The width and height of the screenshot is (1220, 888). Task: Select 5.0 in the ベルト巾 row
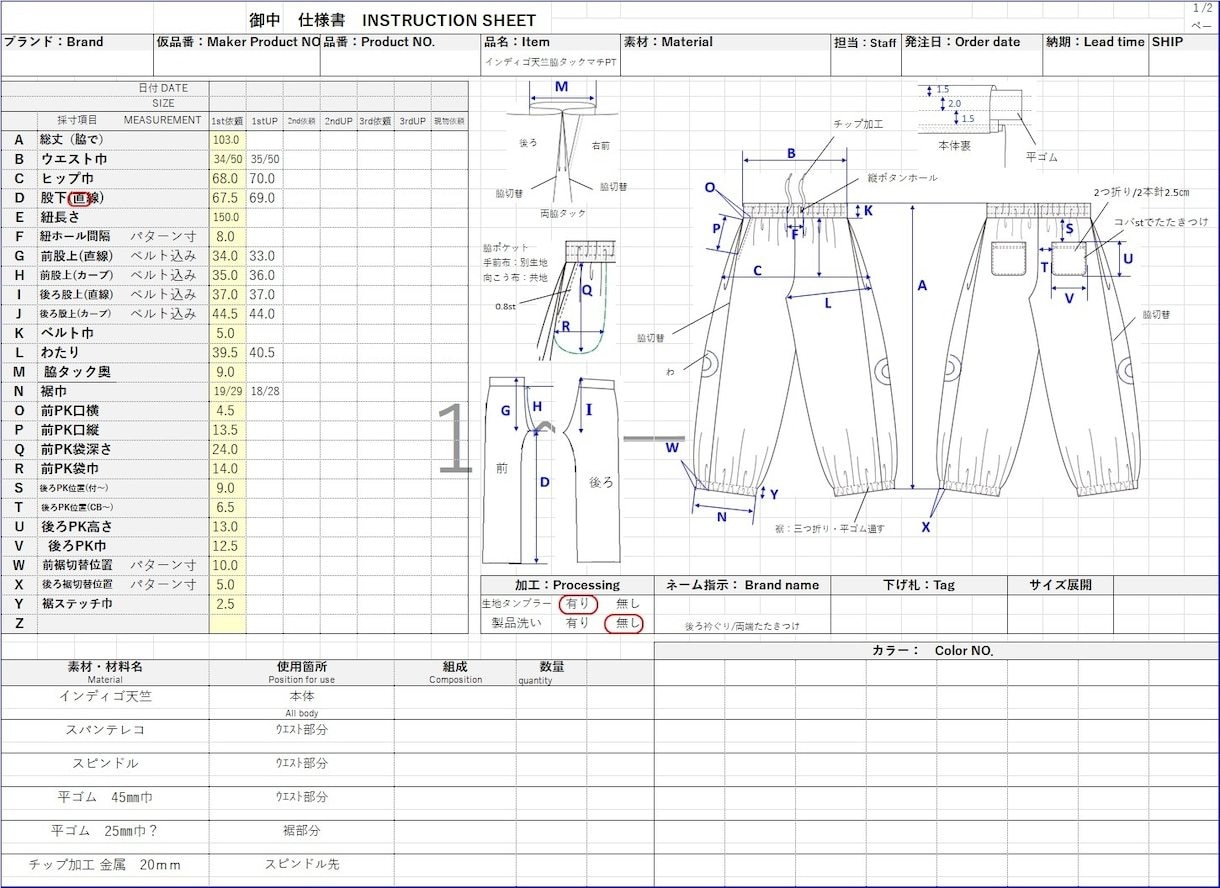coord(226,333)
